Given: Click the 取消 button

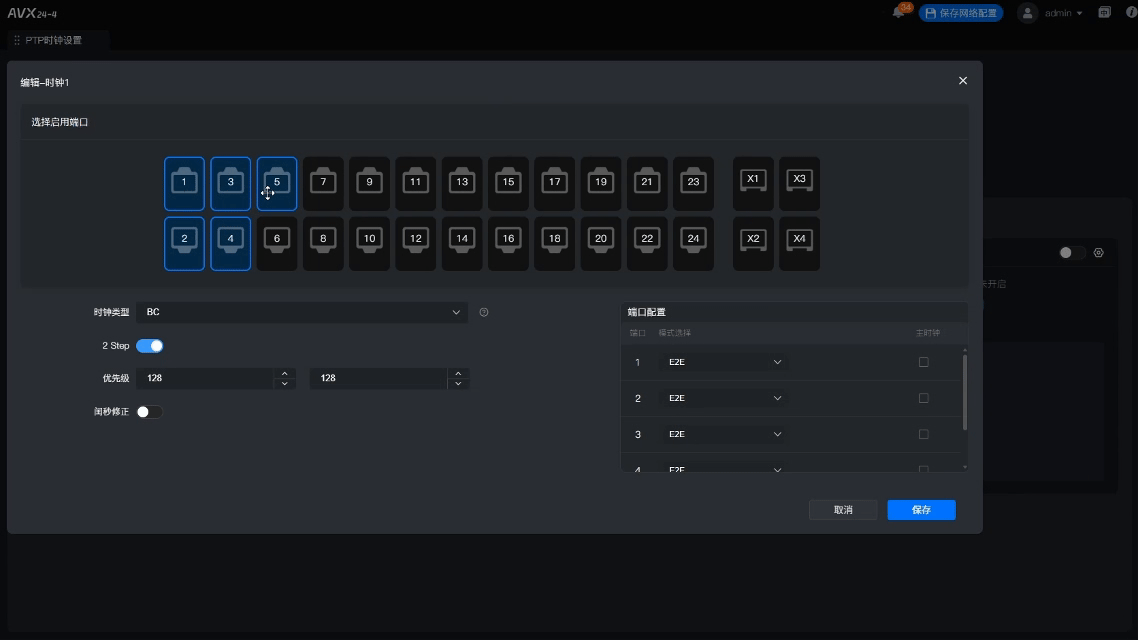Looking at the screenshot, I should (x=843, y=510).
